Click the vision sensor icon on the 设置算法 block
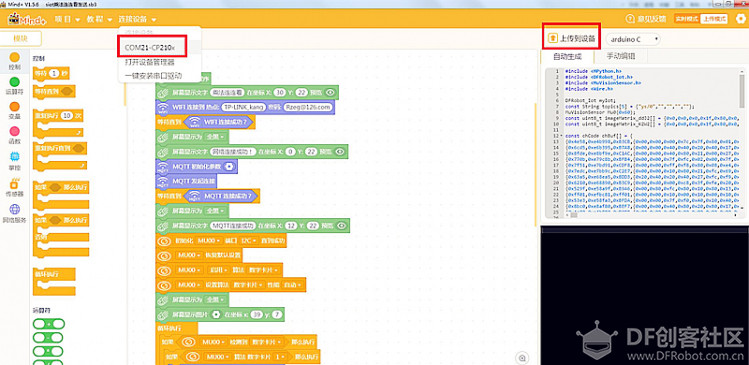The image size is (749, 365). tap(163, 285)
